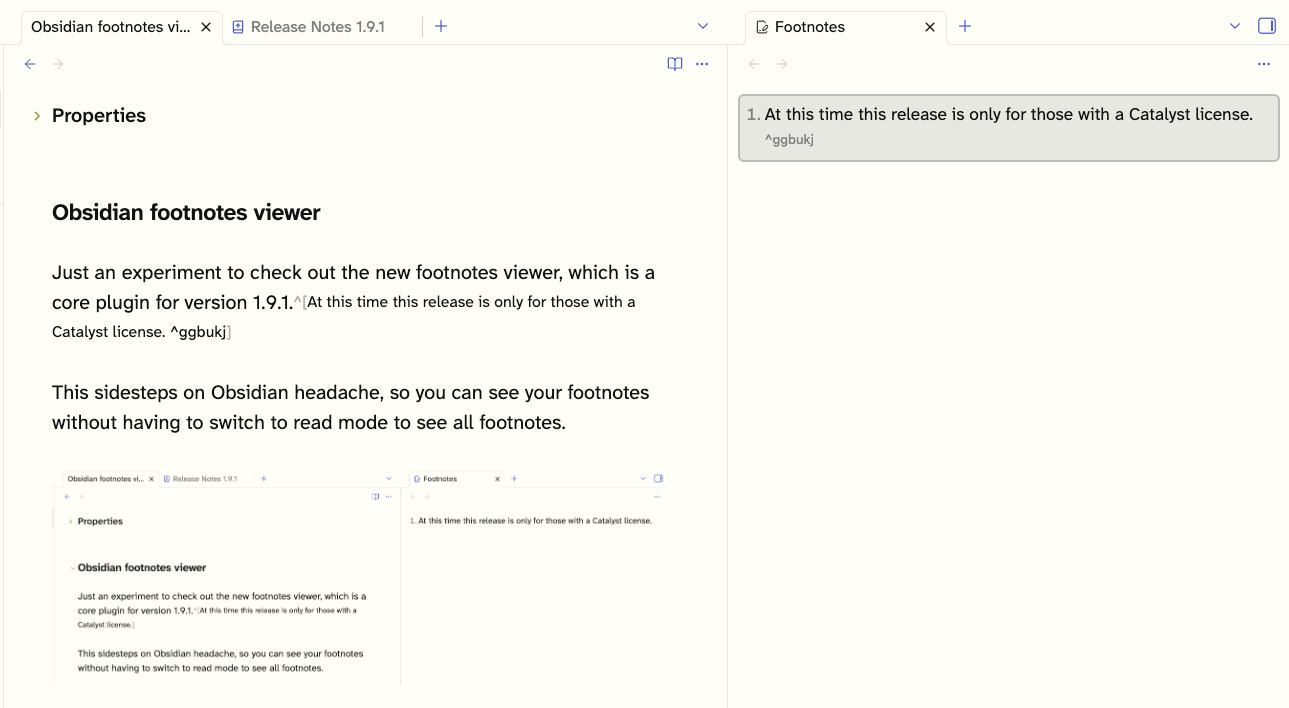
Task: Close the Obsidian footnotes viewer tab
Action: coord(206,27)
